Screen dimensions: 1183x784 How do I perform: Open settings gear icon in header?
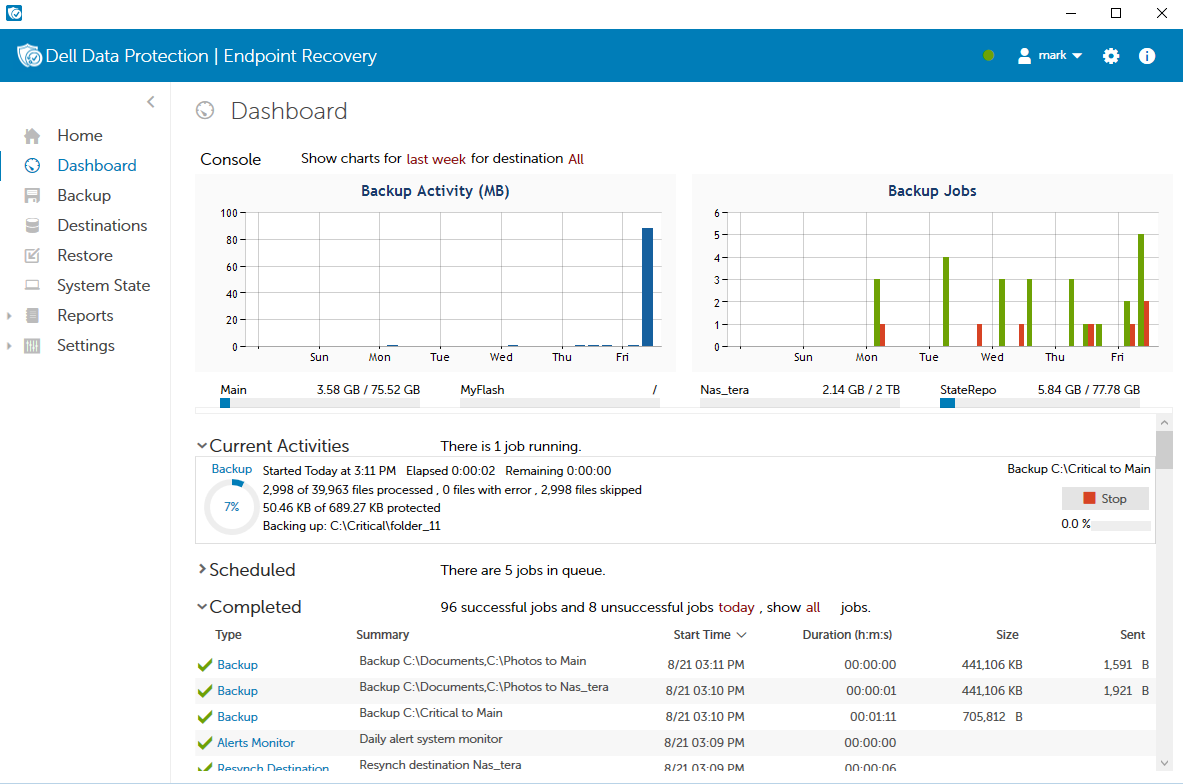(x=1111, y=56)
